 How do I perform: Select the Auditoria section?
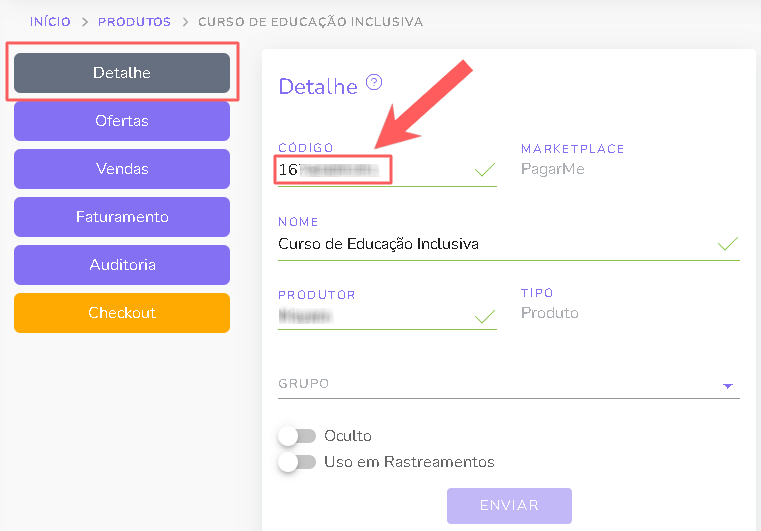[122, 265]
